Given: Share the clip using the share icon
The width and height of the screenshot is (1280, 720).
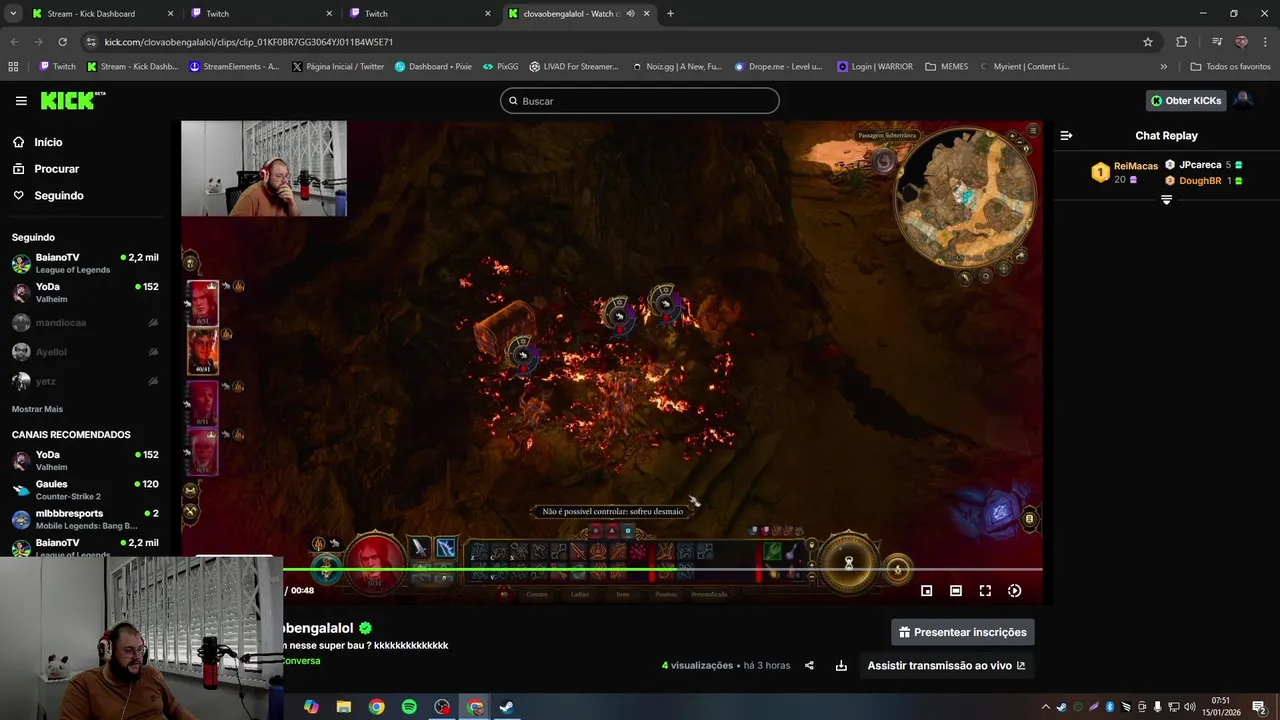Looking at the screenshot, I should tap(809, 665).
